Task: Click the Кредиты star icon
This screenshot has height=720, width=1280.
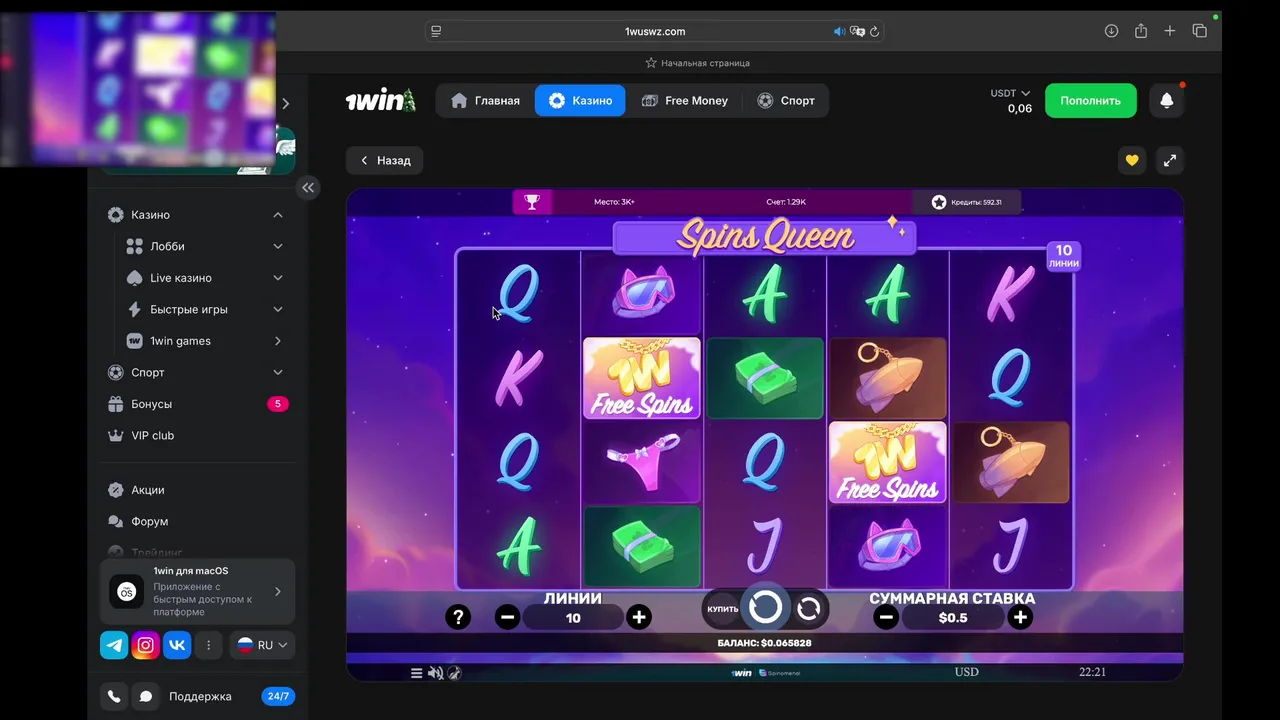Action: pos(938,202)
